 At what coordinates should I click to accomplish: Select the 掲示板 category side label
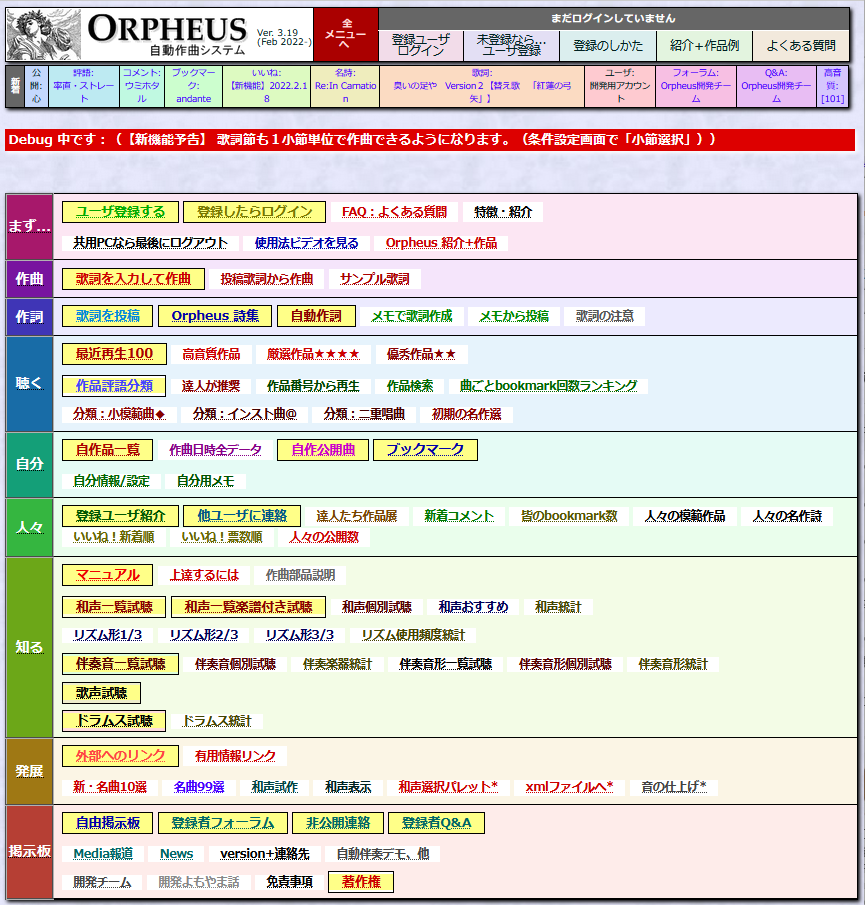[x=29, y=851]
